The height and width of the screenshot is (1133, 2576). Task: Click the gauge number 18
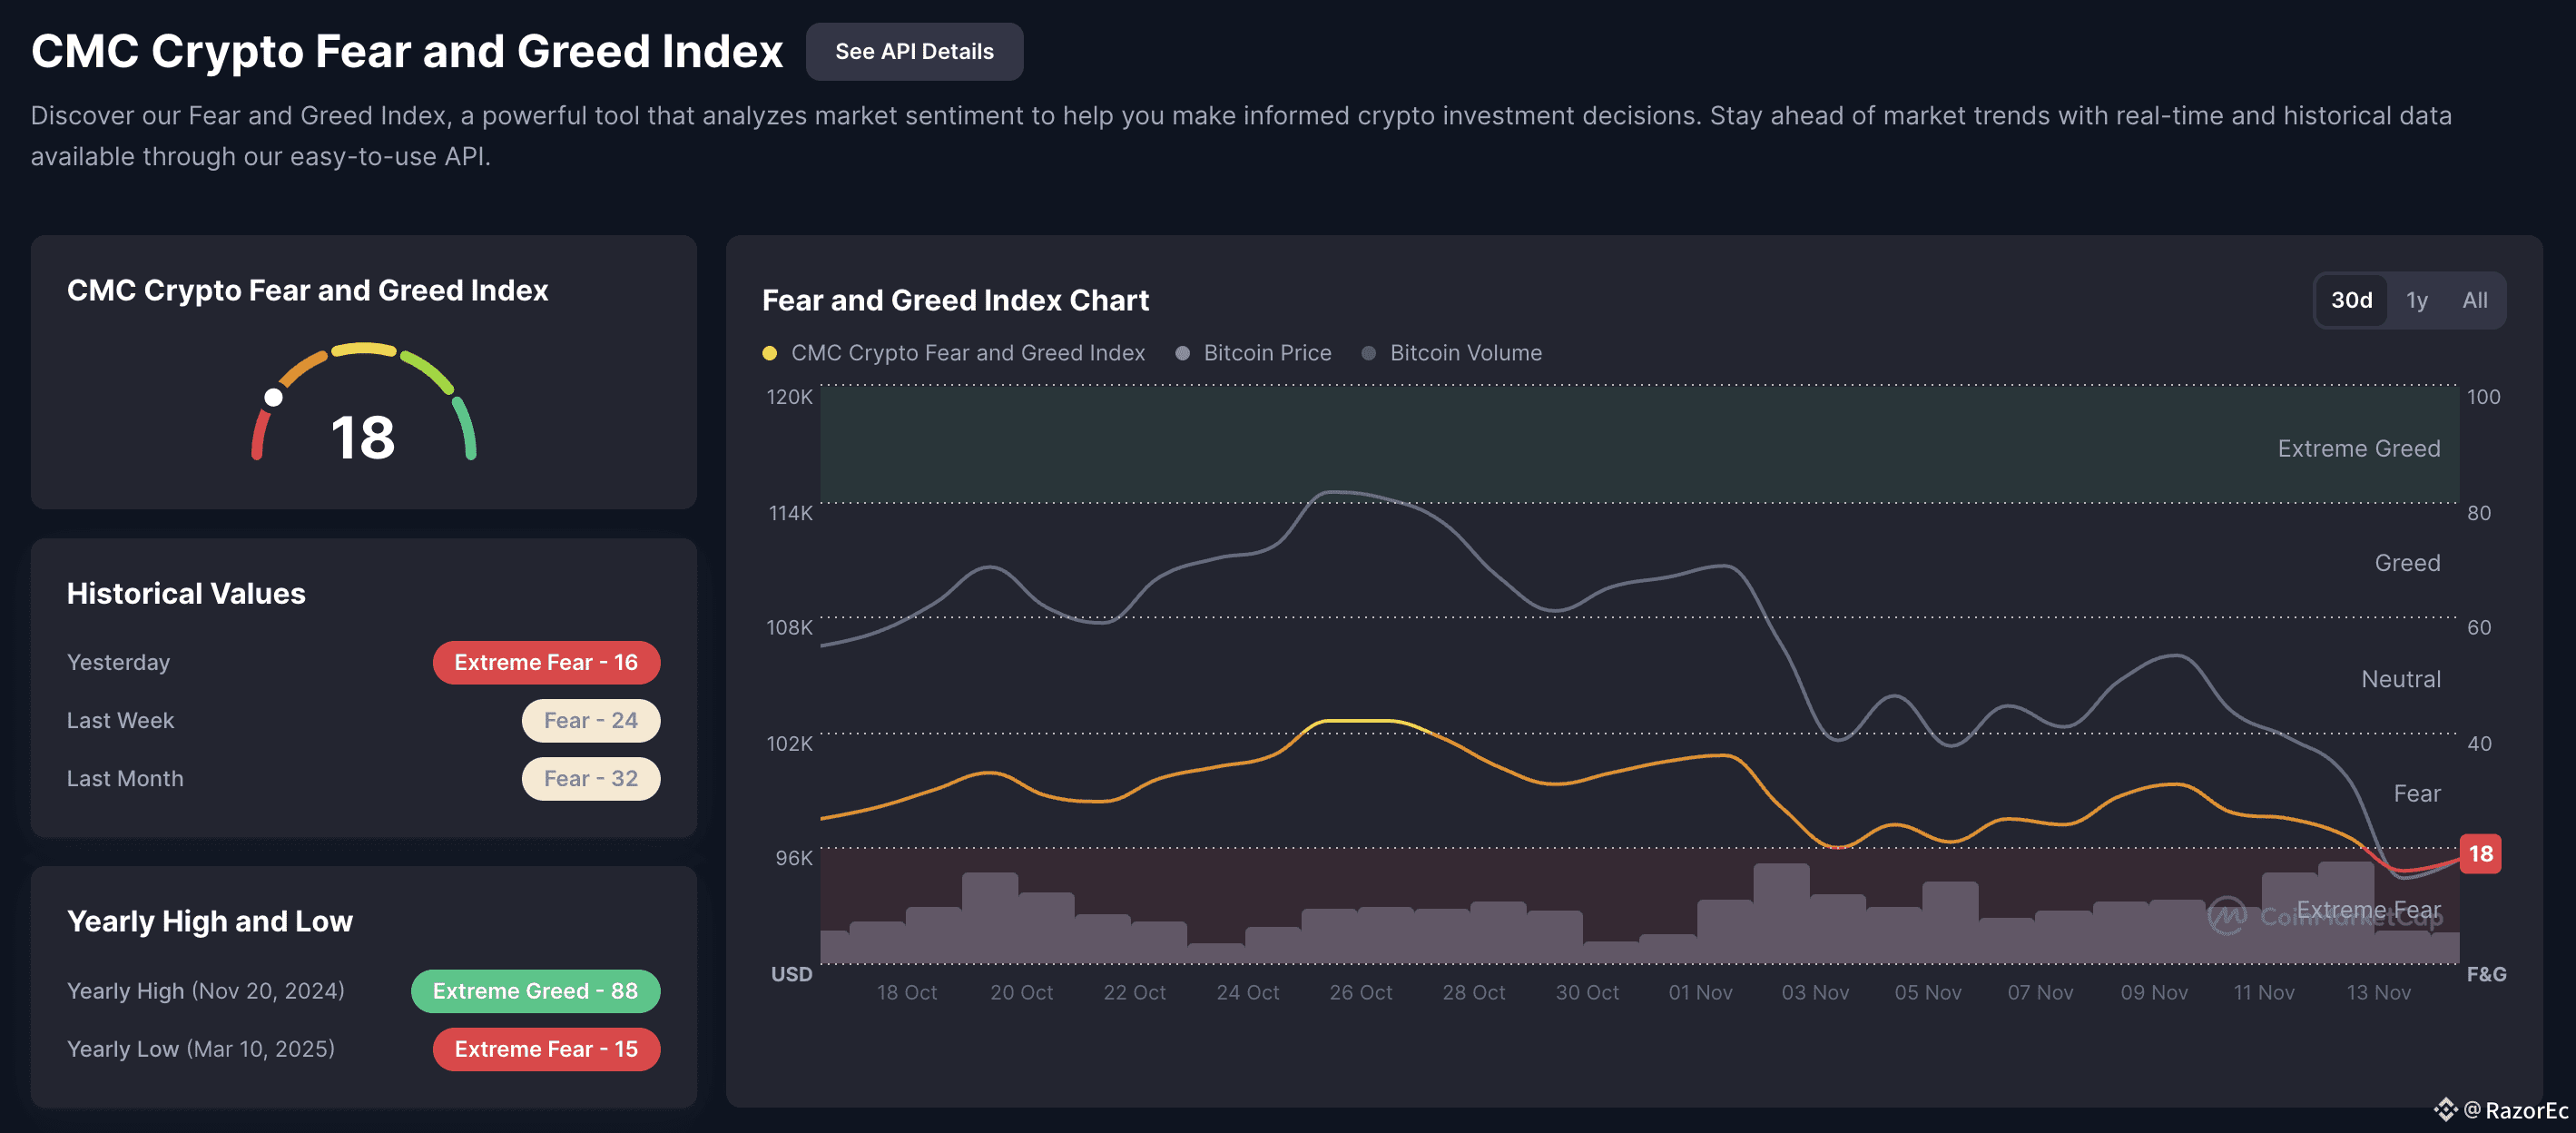[363, 437]
